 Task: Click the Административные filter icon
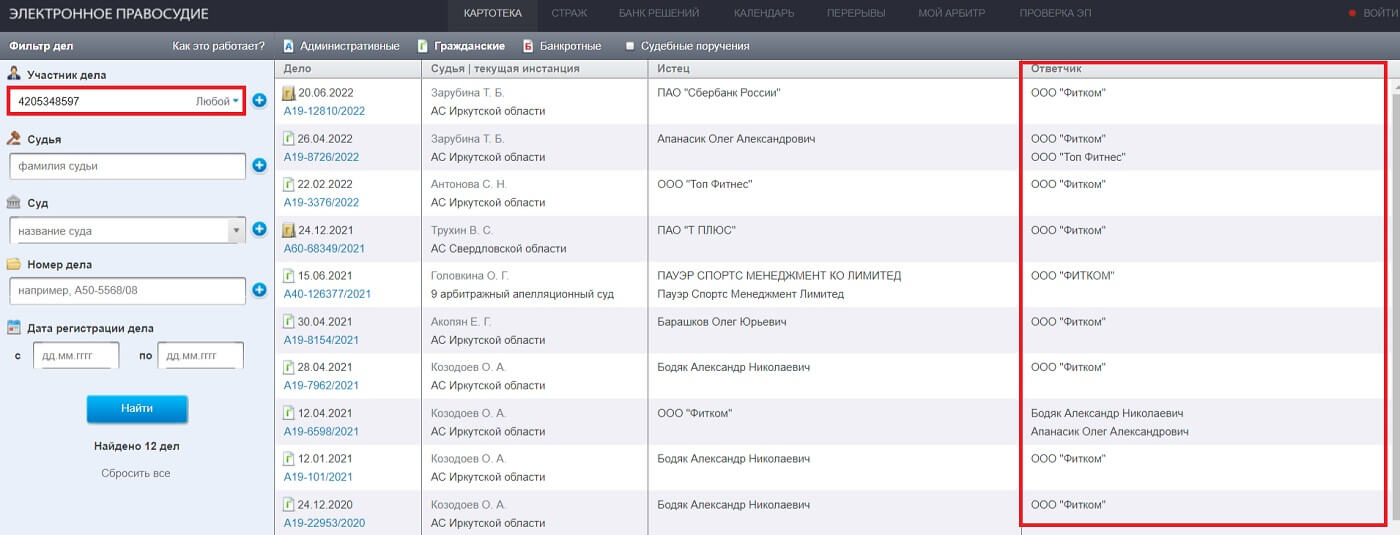[x=288, y=46]
